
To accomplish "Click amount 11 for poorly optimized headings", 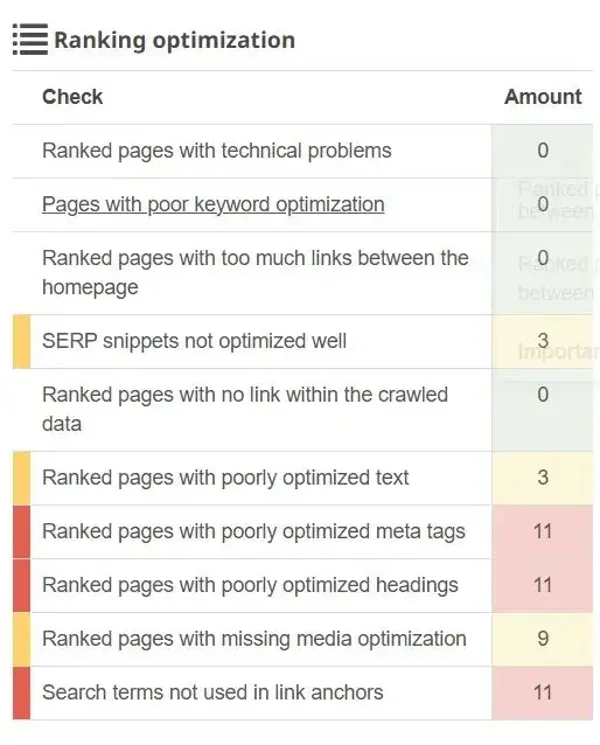I will point(542,585).
